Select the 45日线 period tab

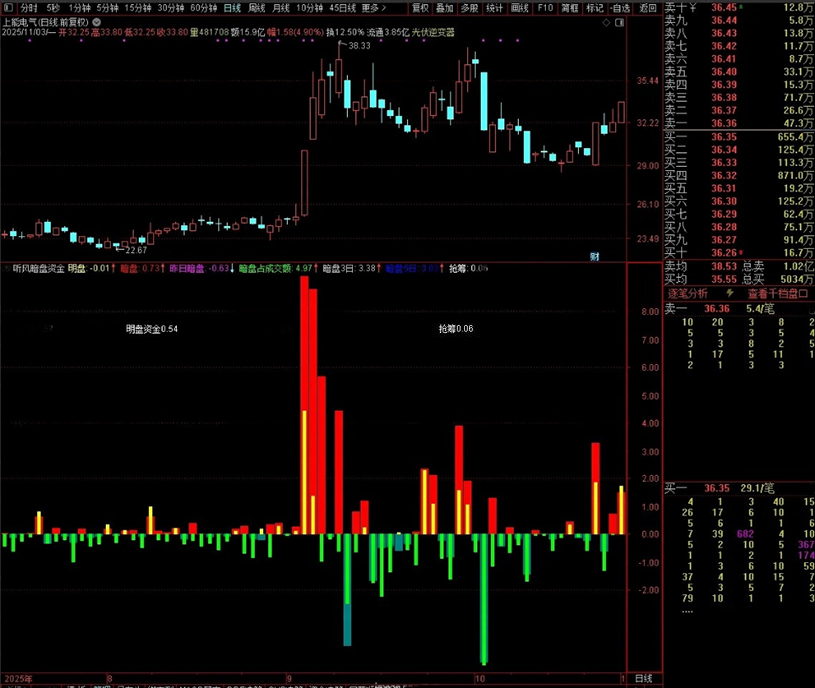pyautogui.click(x=343, y=8)
